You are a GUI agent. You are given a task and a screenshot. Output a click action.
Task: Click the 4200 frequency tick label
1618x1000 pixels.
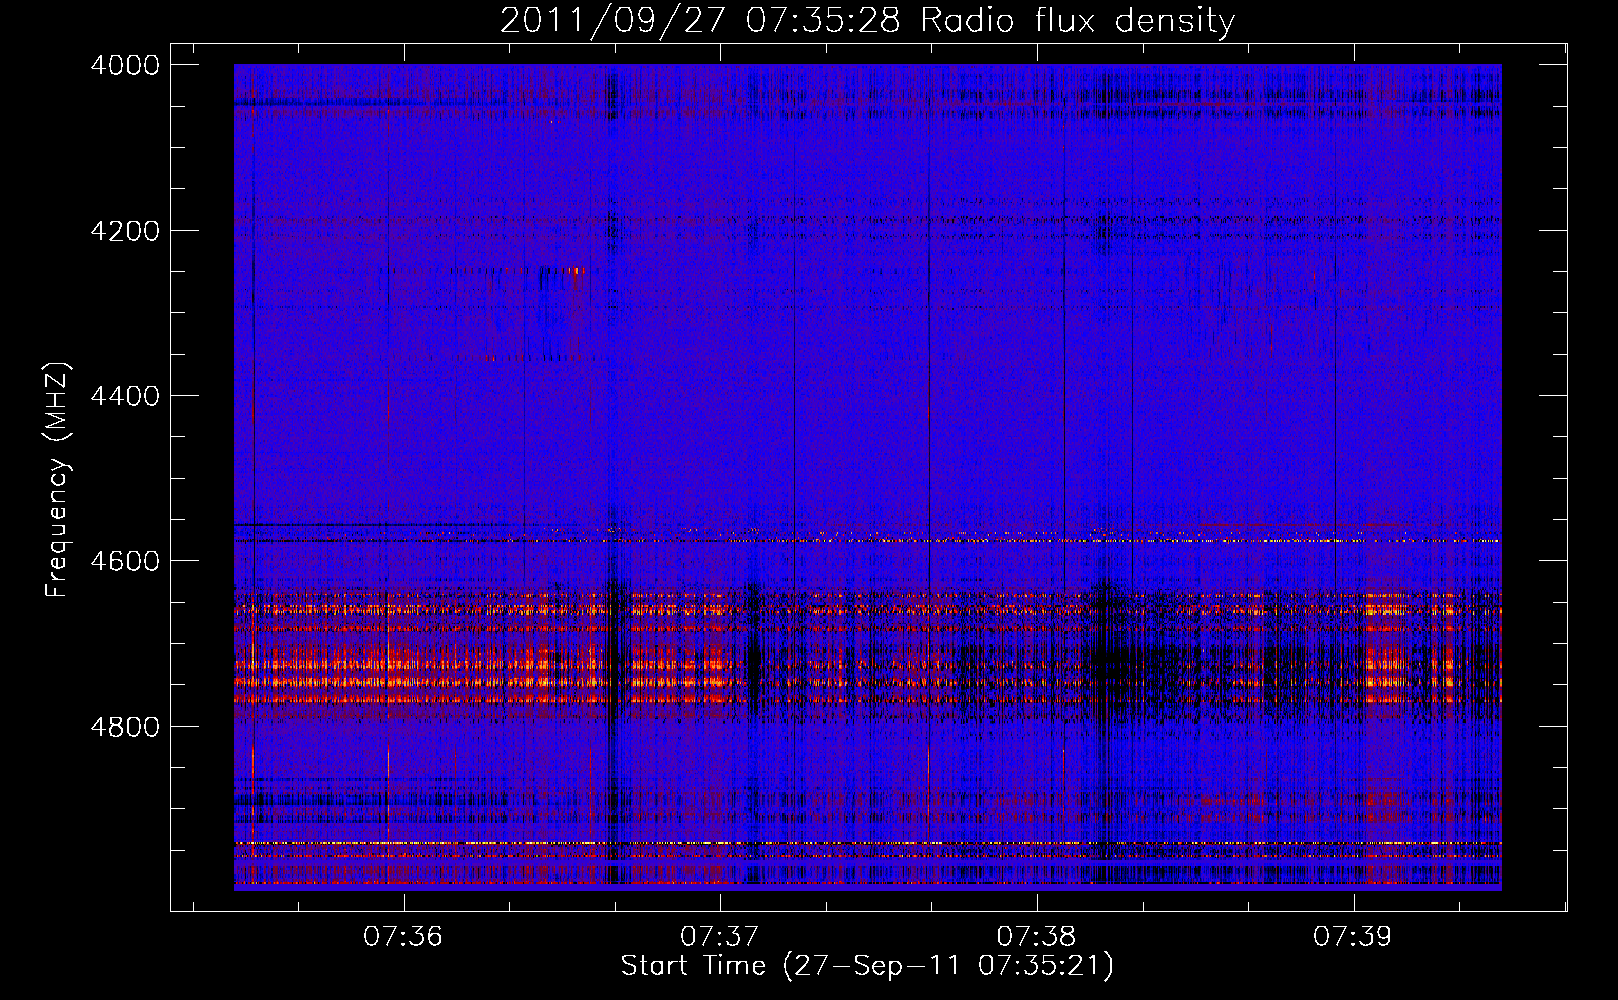point(125,231)
